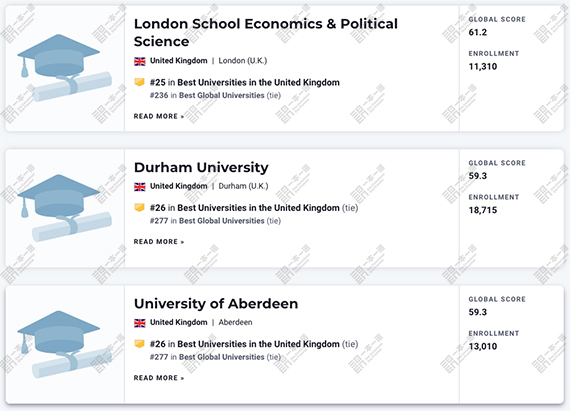Click the Durham University graduation cap icon
The width and height of the screenshot is (570, 411).
(x=64, y=208)
